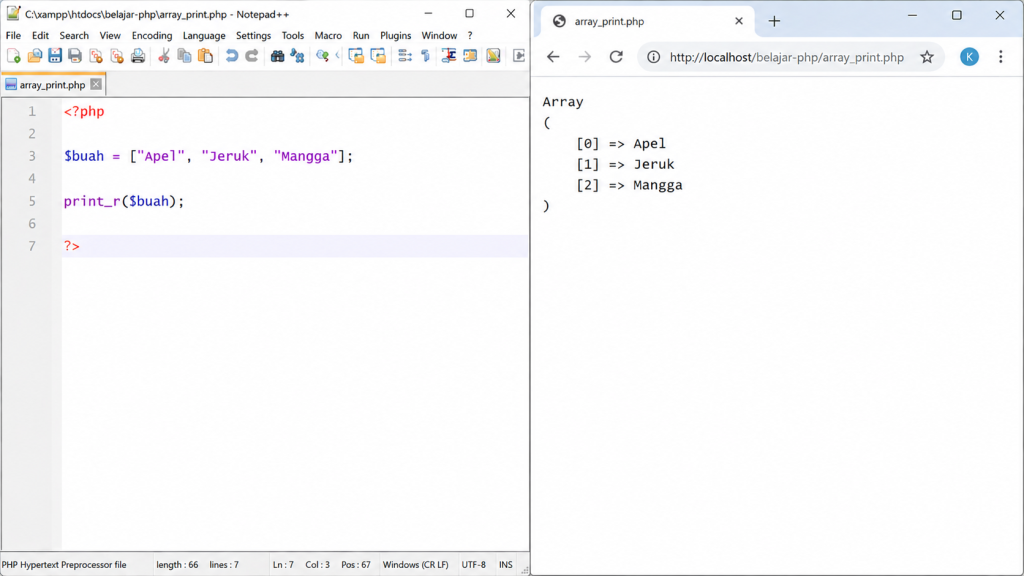Toggle Show All Characters pilcrow icon
Viewport: 1024px width, 576px height.
click(426, 56)
